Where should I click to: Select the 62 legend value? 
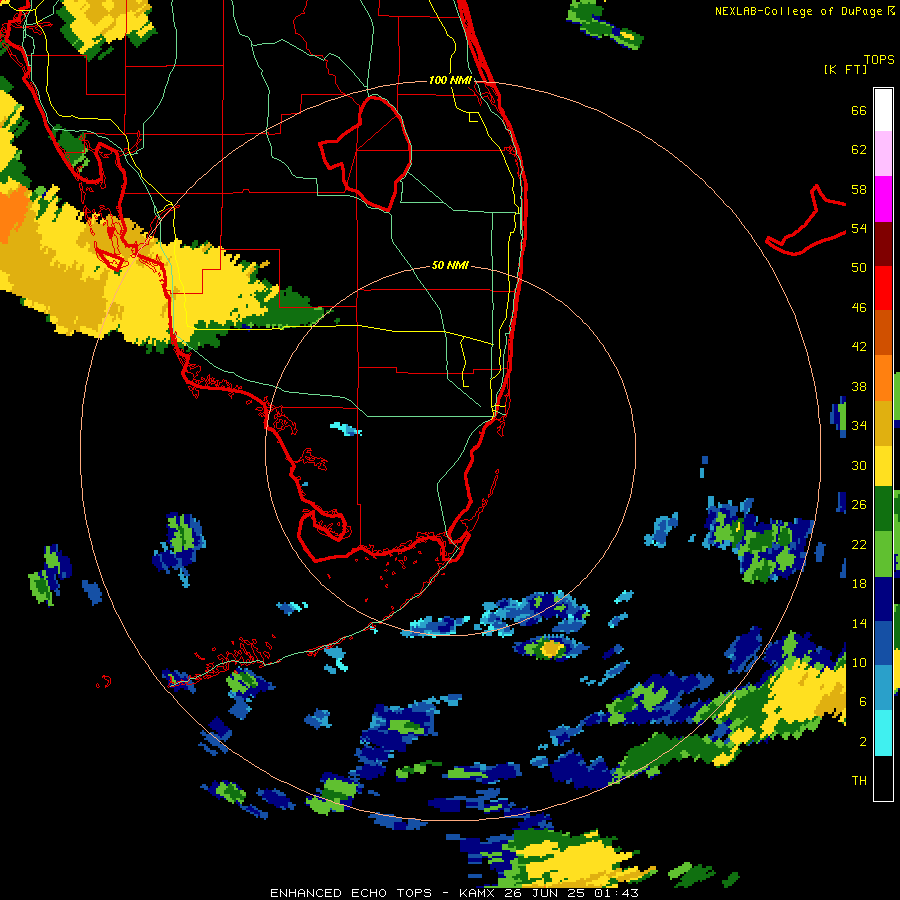(x=859, y=150)
